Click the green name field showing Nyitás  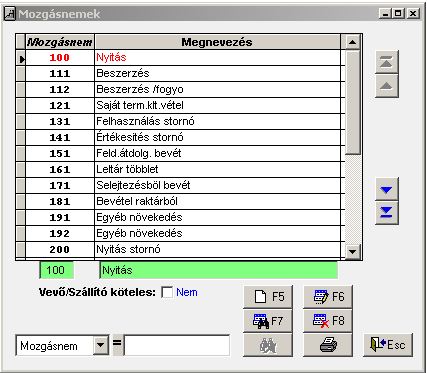click(x=219, y=270)
